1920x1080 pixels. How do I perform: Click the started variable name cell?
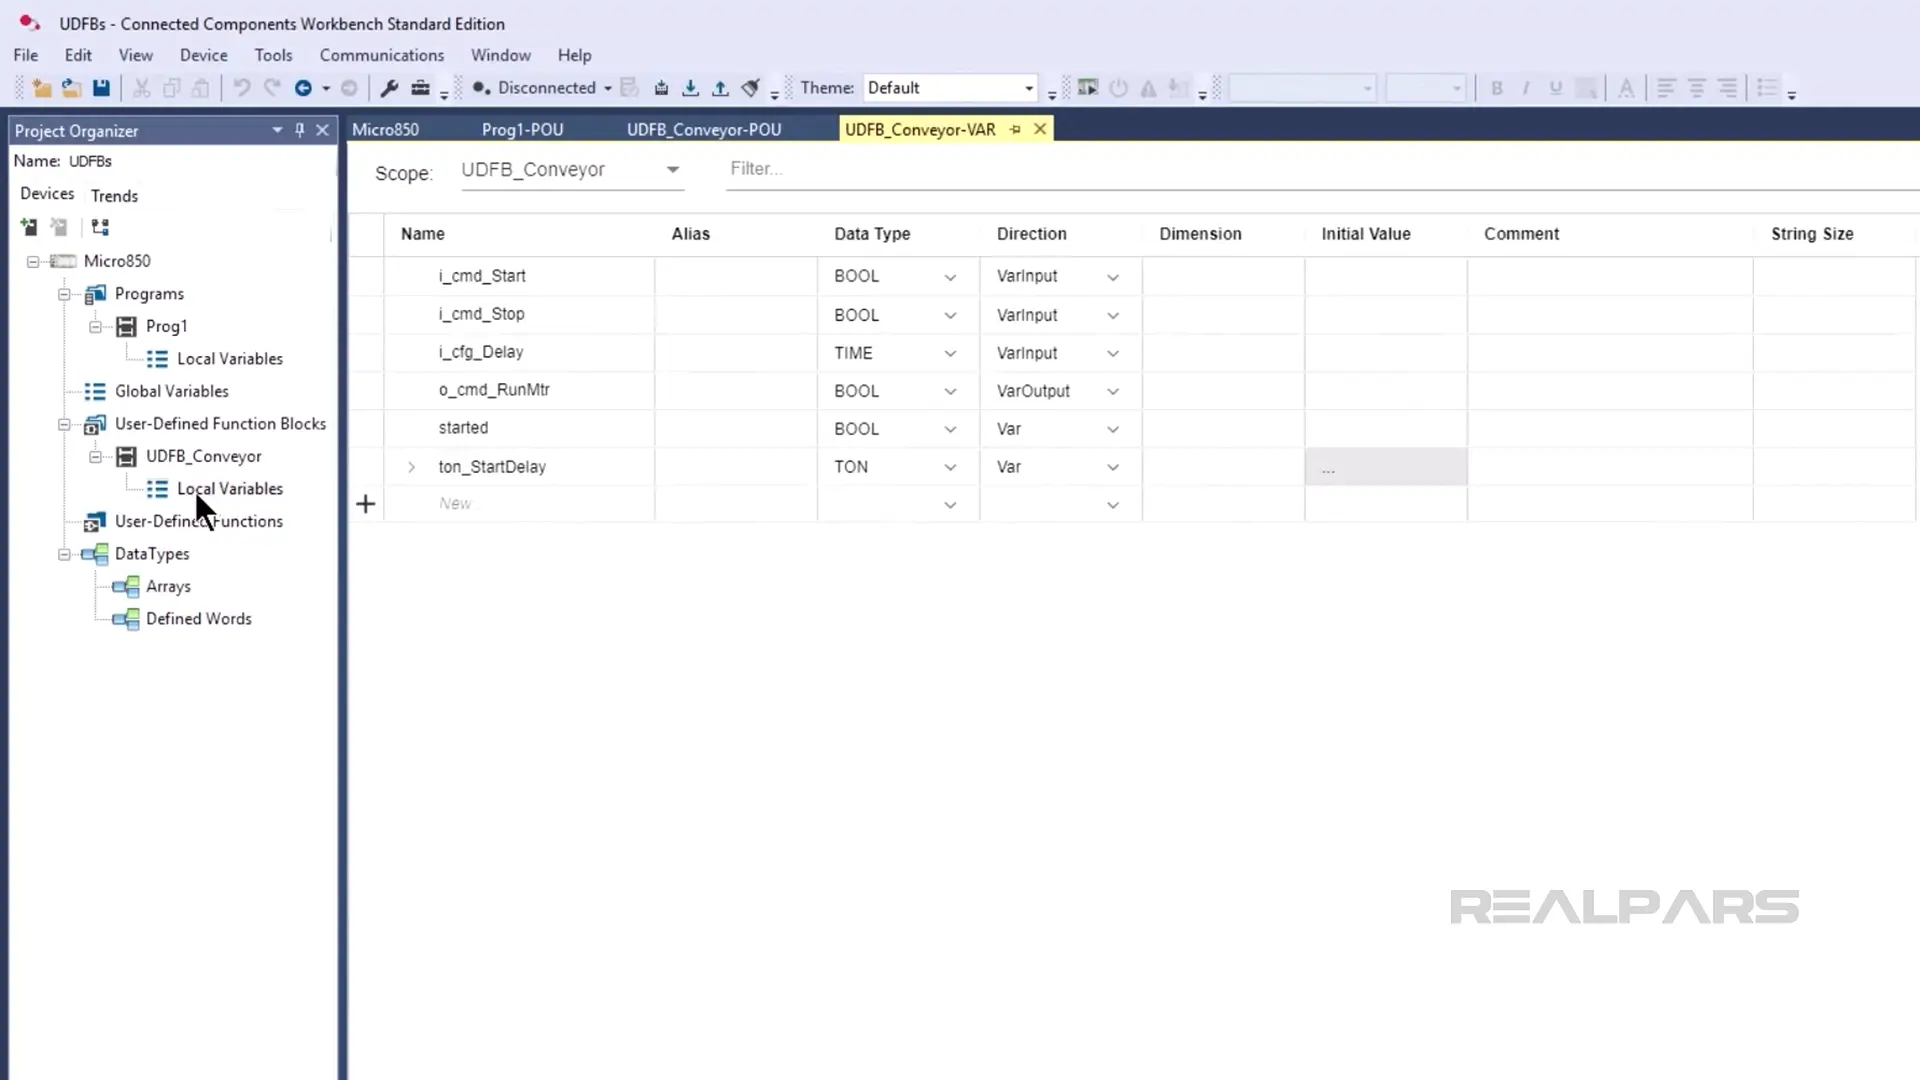(520, 428)
